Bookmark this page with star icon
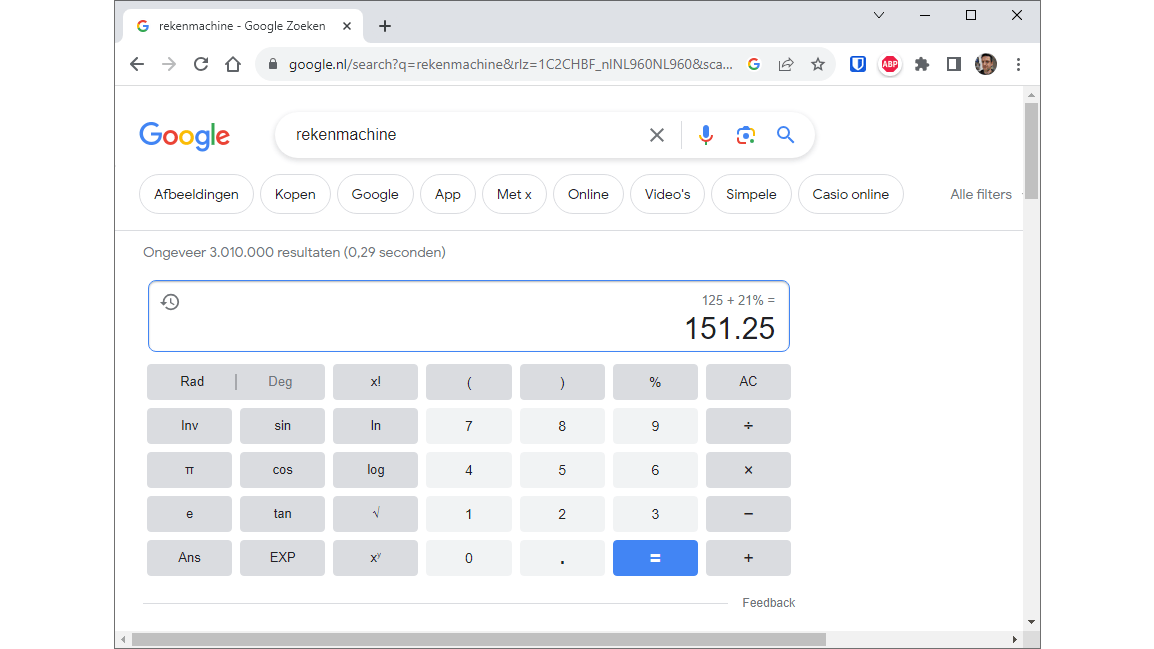This screenshot has width=1154, height=649. pyautogui.click(x=818, y=64)
